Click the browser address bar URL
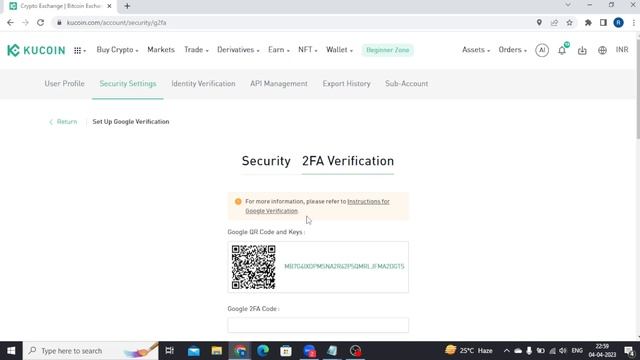Screen dimensions: 640x360 pyautogui.click(x=116, y=23)
